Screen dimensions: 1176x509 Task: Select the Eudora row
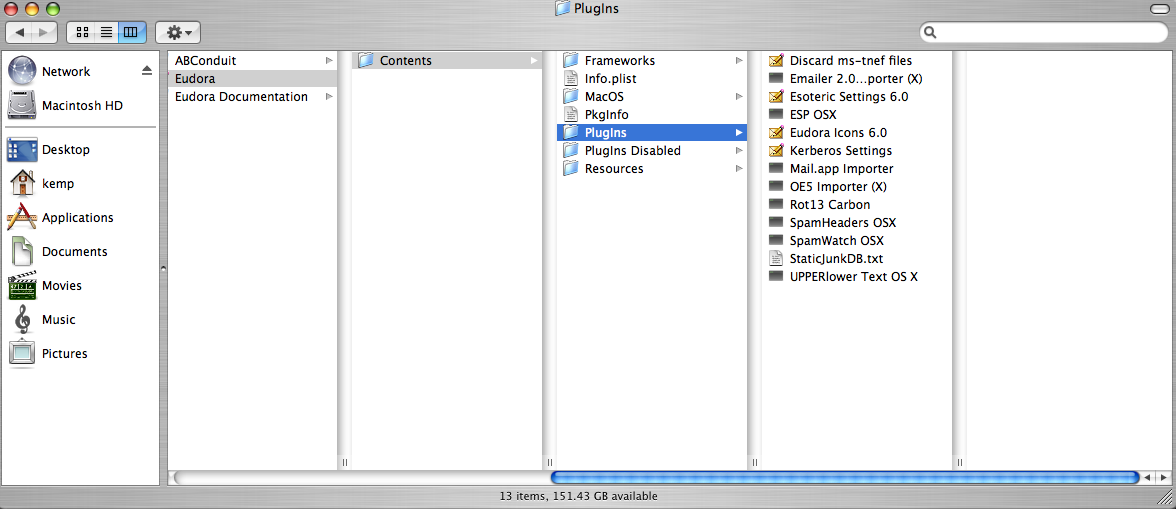253,78
